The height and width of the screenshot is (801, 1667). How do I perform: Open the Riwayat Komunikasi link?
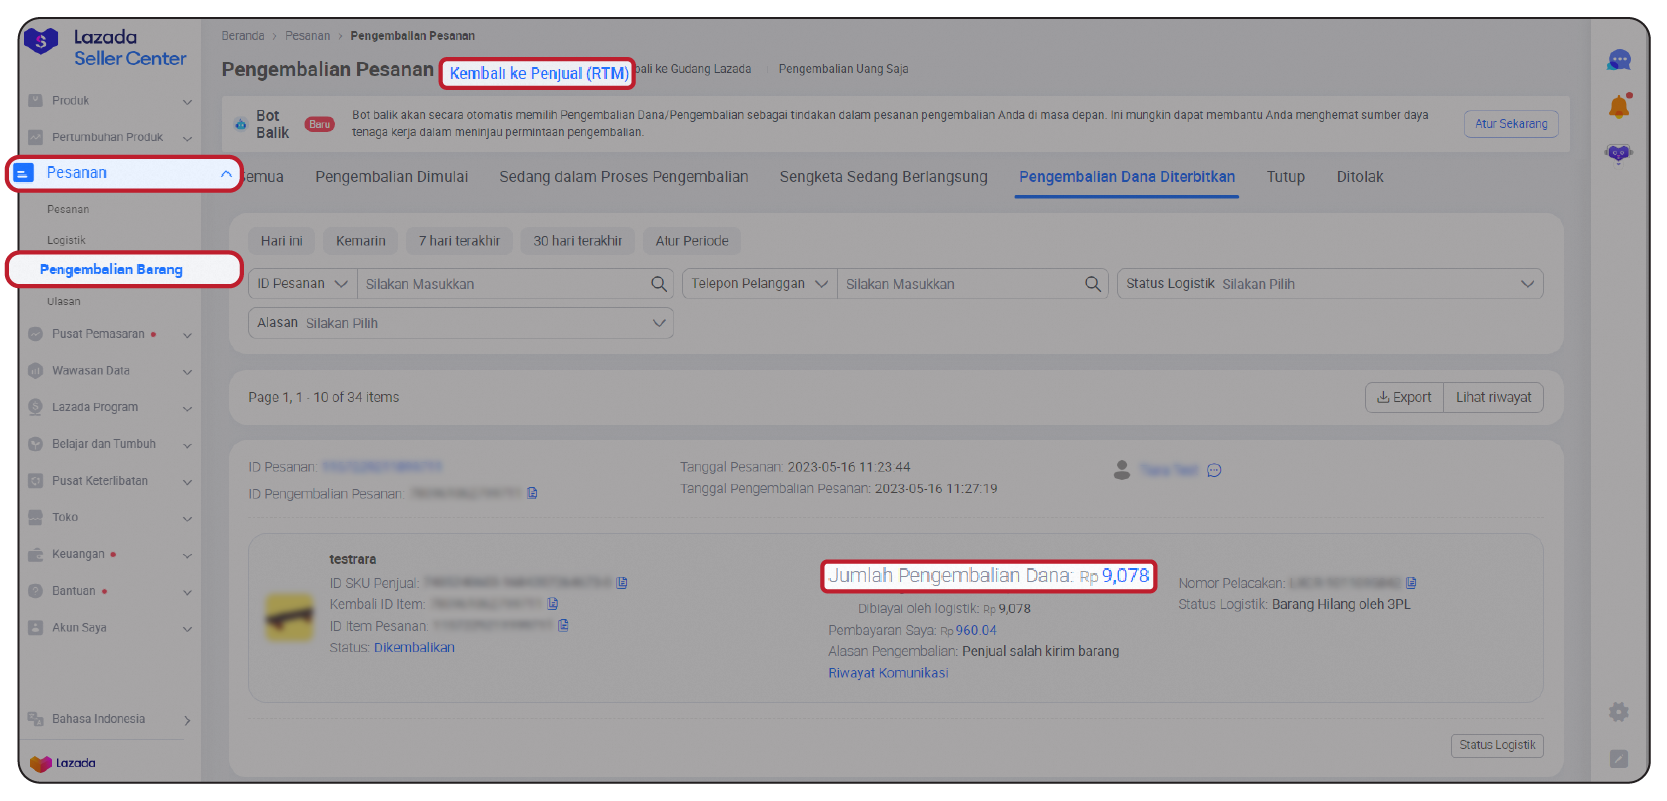(x=887, y=673)
